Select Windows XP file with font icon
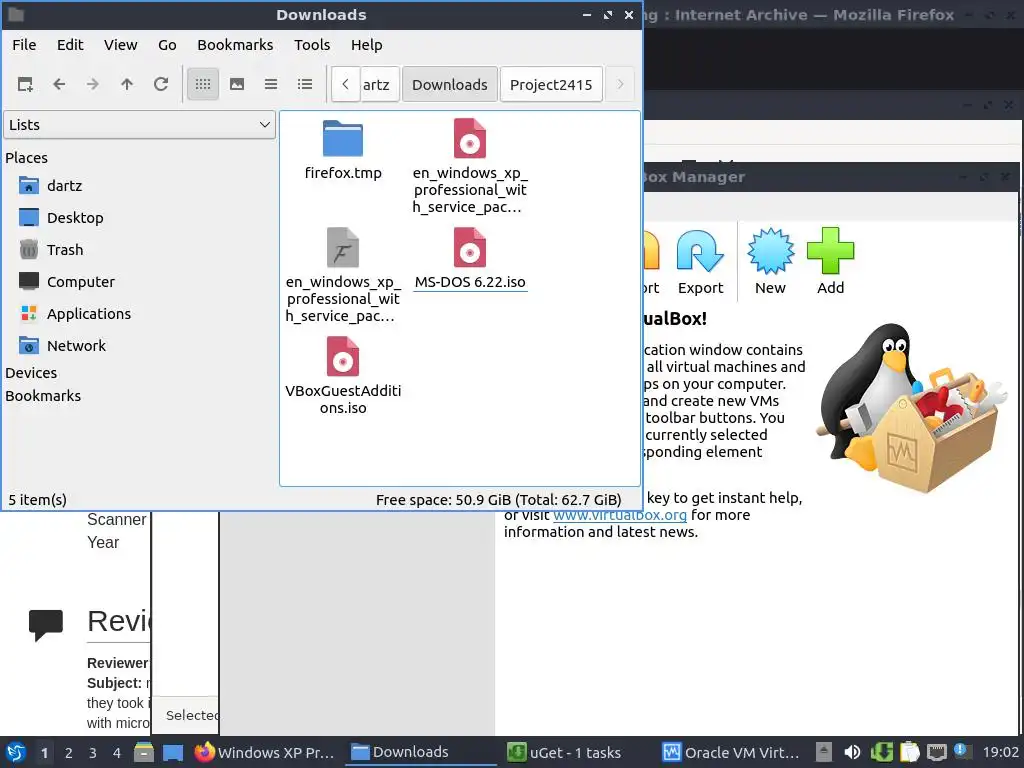This screenshot has height=768, width=1024. click(343, 248)
